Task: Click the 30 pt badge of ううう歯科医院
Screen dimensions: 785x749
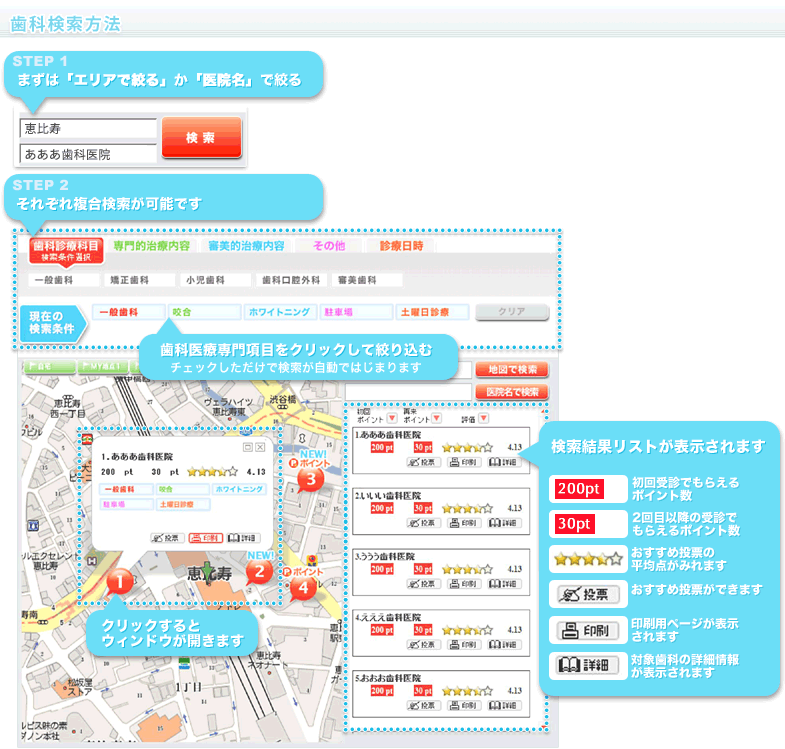Action: 423,569
